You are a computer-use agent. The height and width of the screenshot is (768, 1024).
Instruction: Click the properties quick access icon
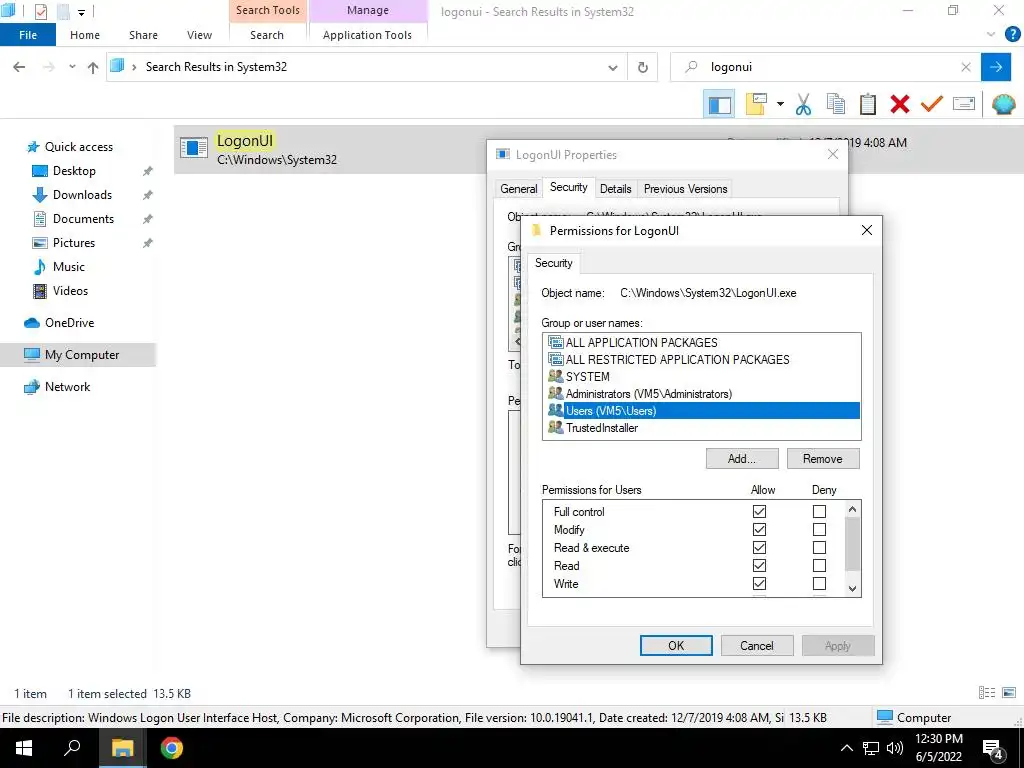pyautogui.click(x=41, y=12)
